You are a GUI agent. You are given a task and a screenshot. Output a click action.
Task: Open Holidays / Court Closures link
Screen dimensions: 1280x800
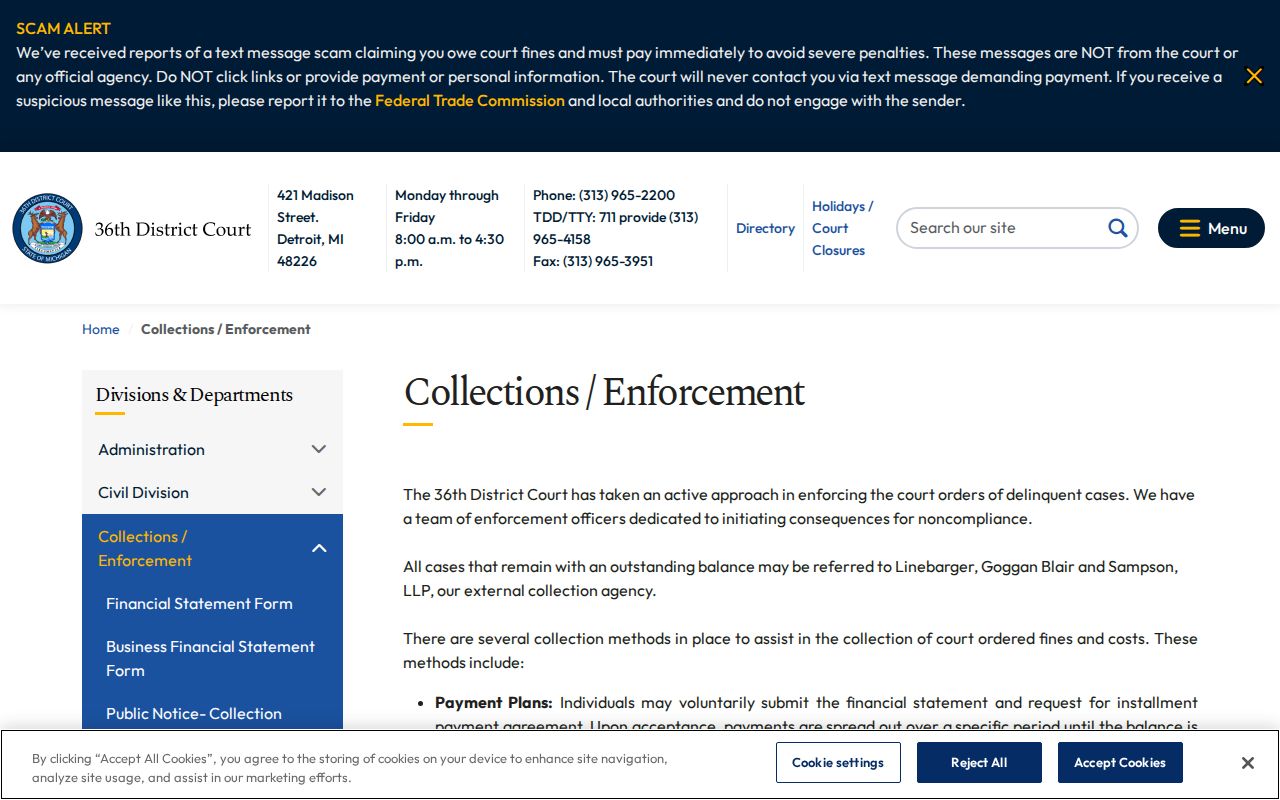pos(842,228)
